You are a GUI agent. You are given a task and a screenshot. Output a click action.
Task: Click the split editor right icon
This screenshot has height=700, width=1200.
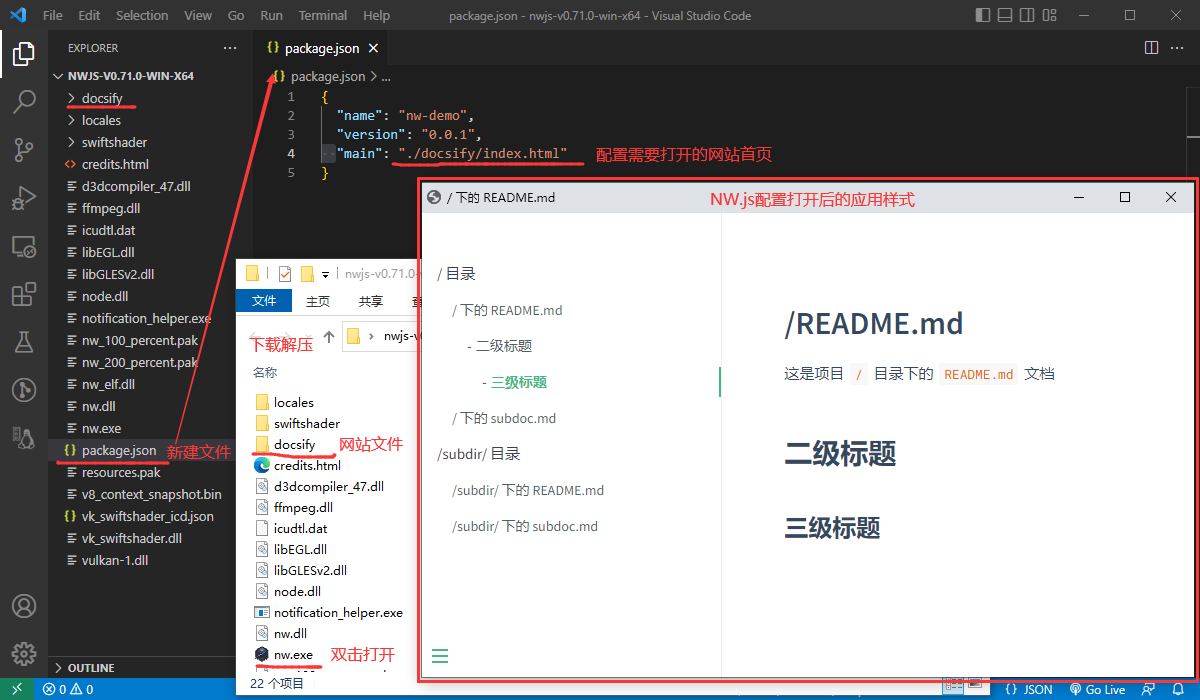1151,48
